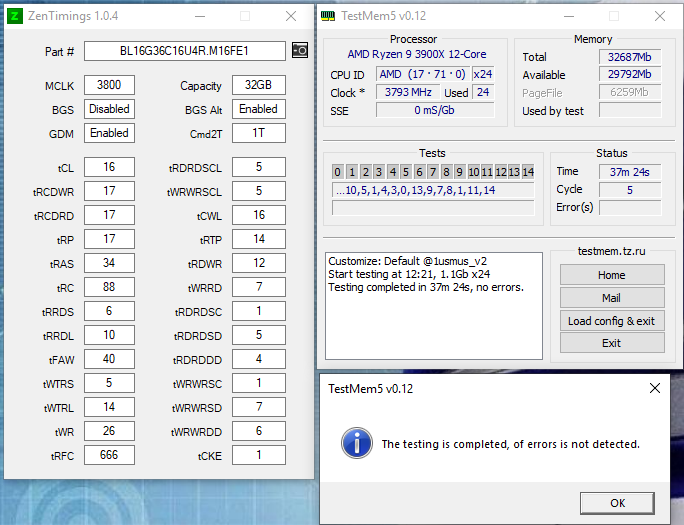Viewport: 684px width, 525px height.
Task: Select test number 0 box
Action: tap(337, 172)
